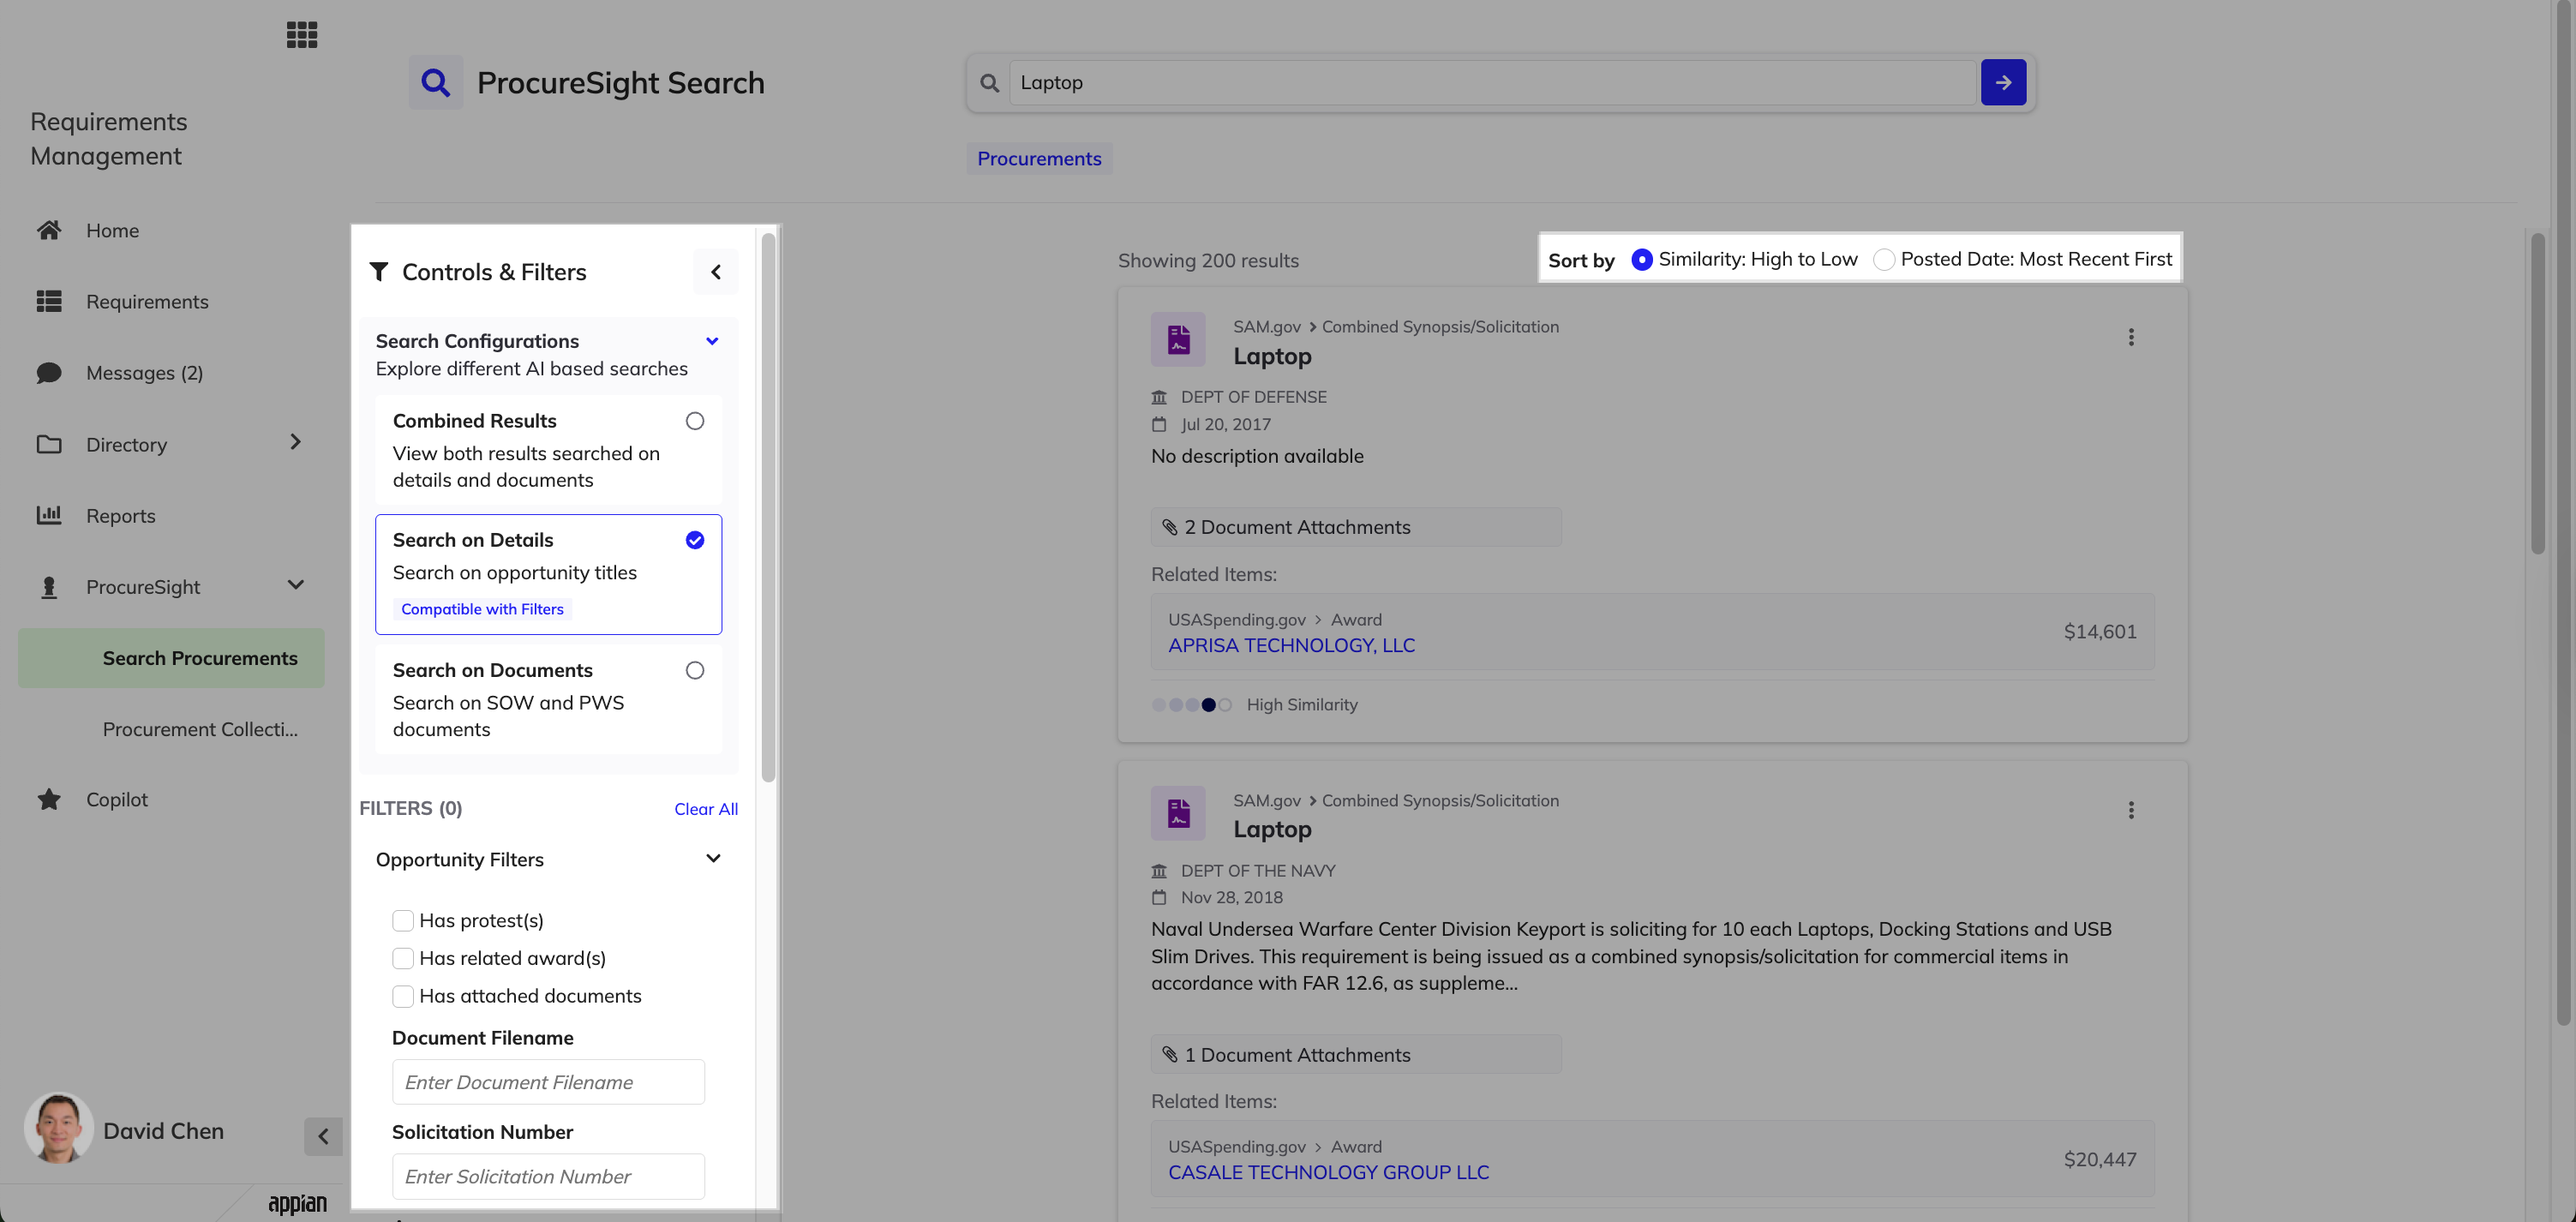
Task: Open options menu for DEPT OF DEFENSE Laptop
Action: (x=2131, y=337)
